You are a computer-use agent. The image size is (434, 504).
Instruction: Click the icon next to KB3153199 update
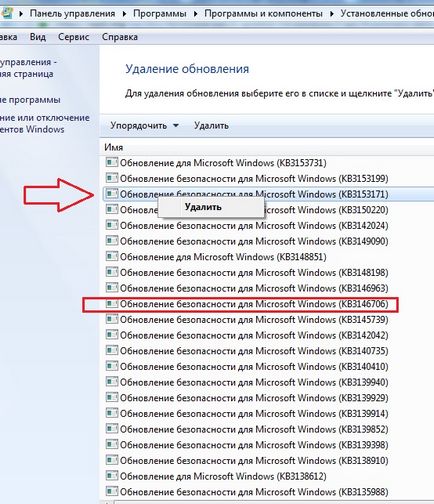(x=112, y=178)
